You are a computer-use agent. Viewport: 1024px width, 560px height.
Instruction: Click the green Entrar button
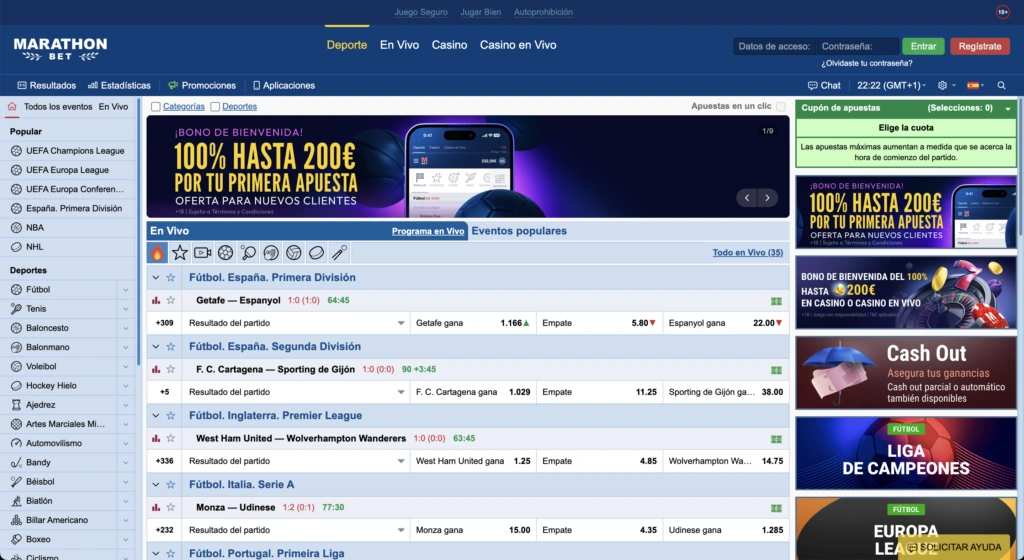coord(923,46)
